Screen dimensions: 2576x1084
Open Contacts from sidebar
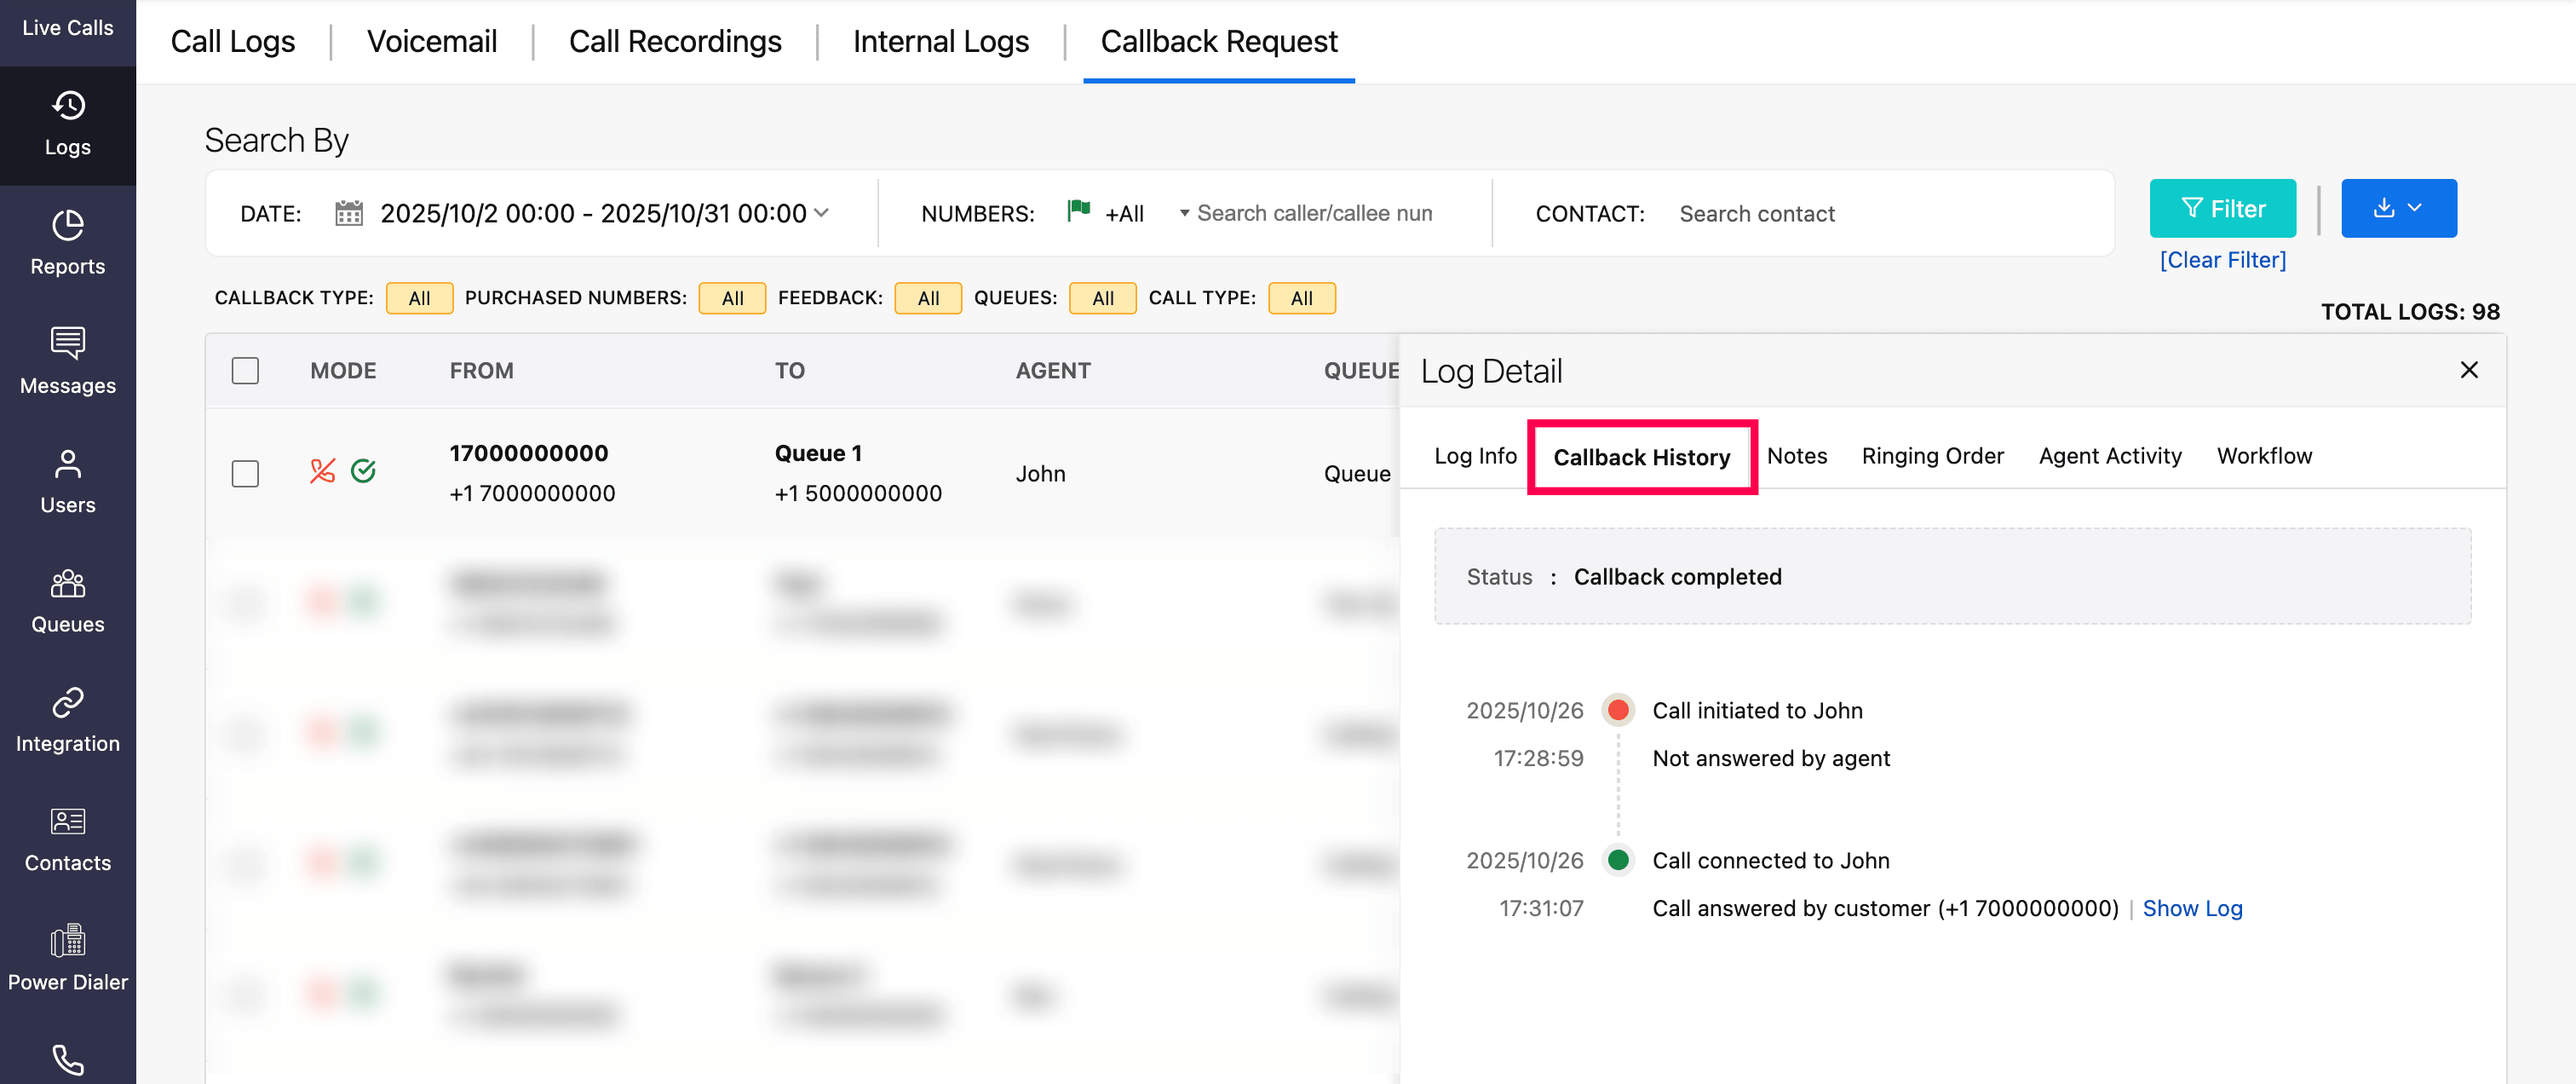[x=67, y=822]
